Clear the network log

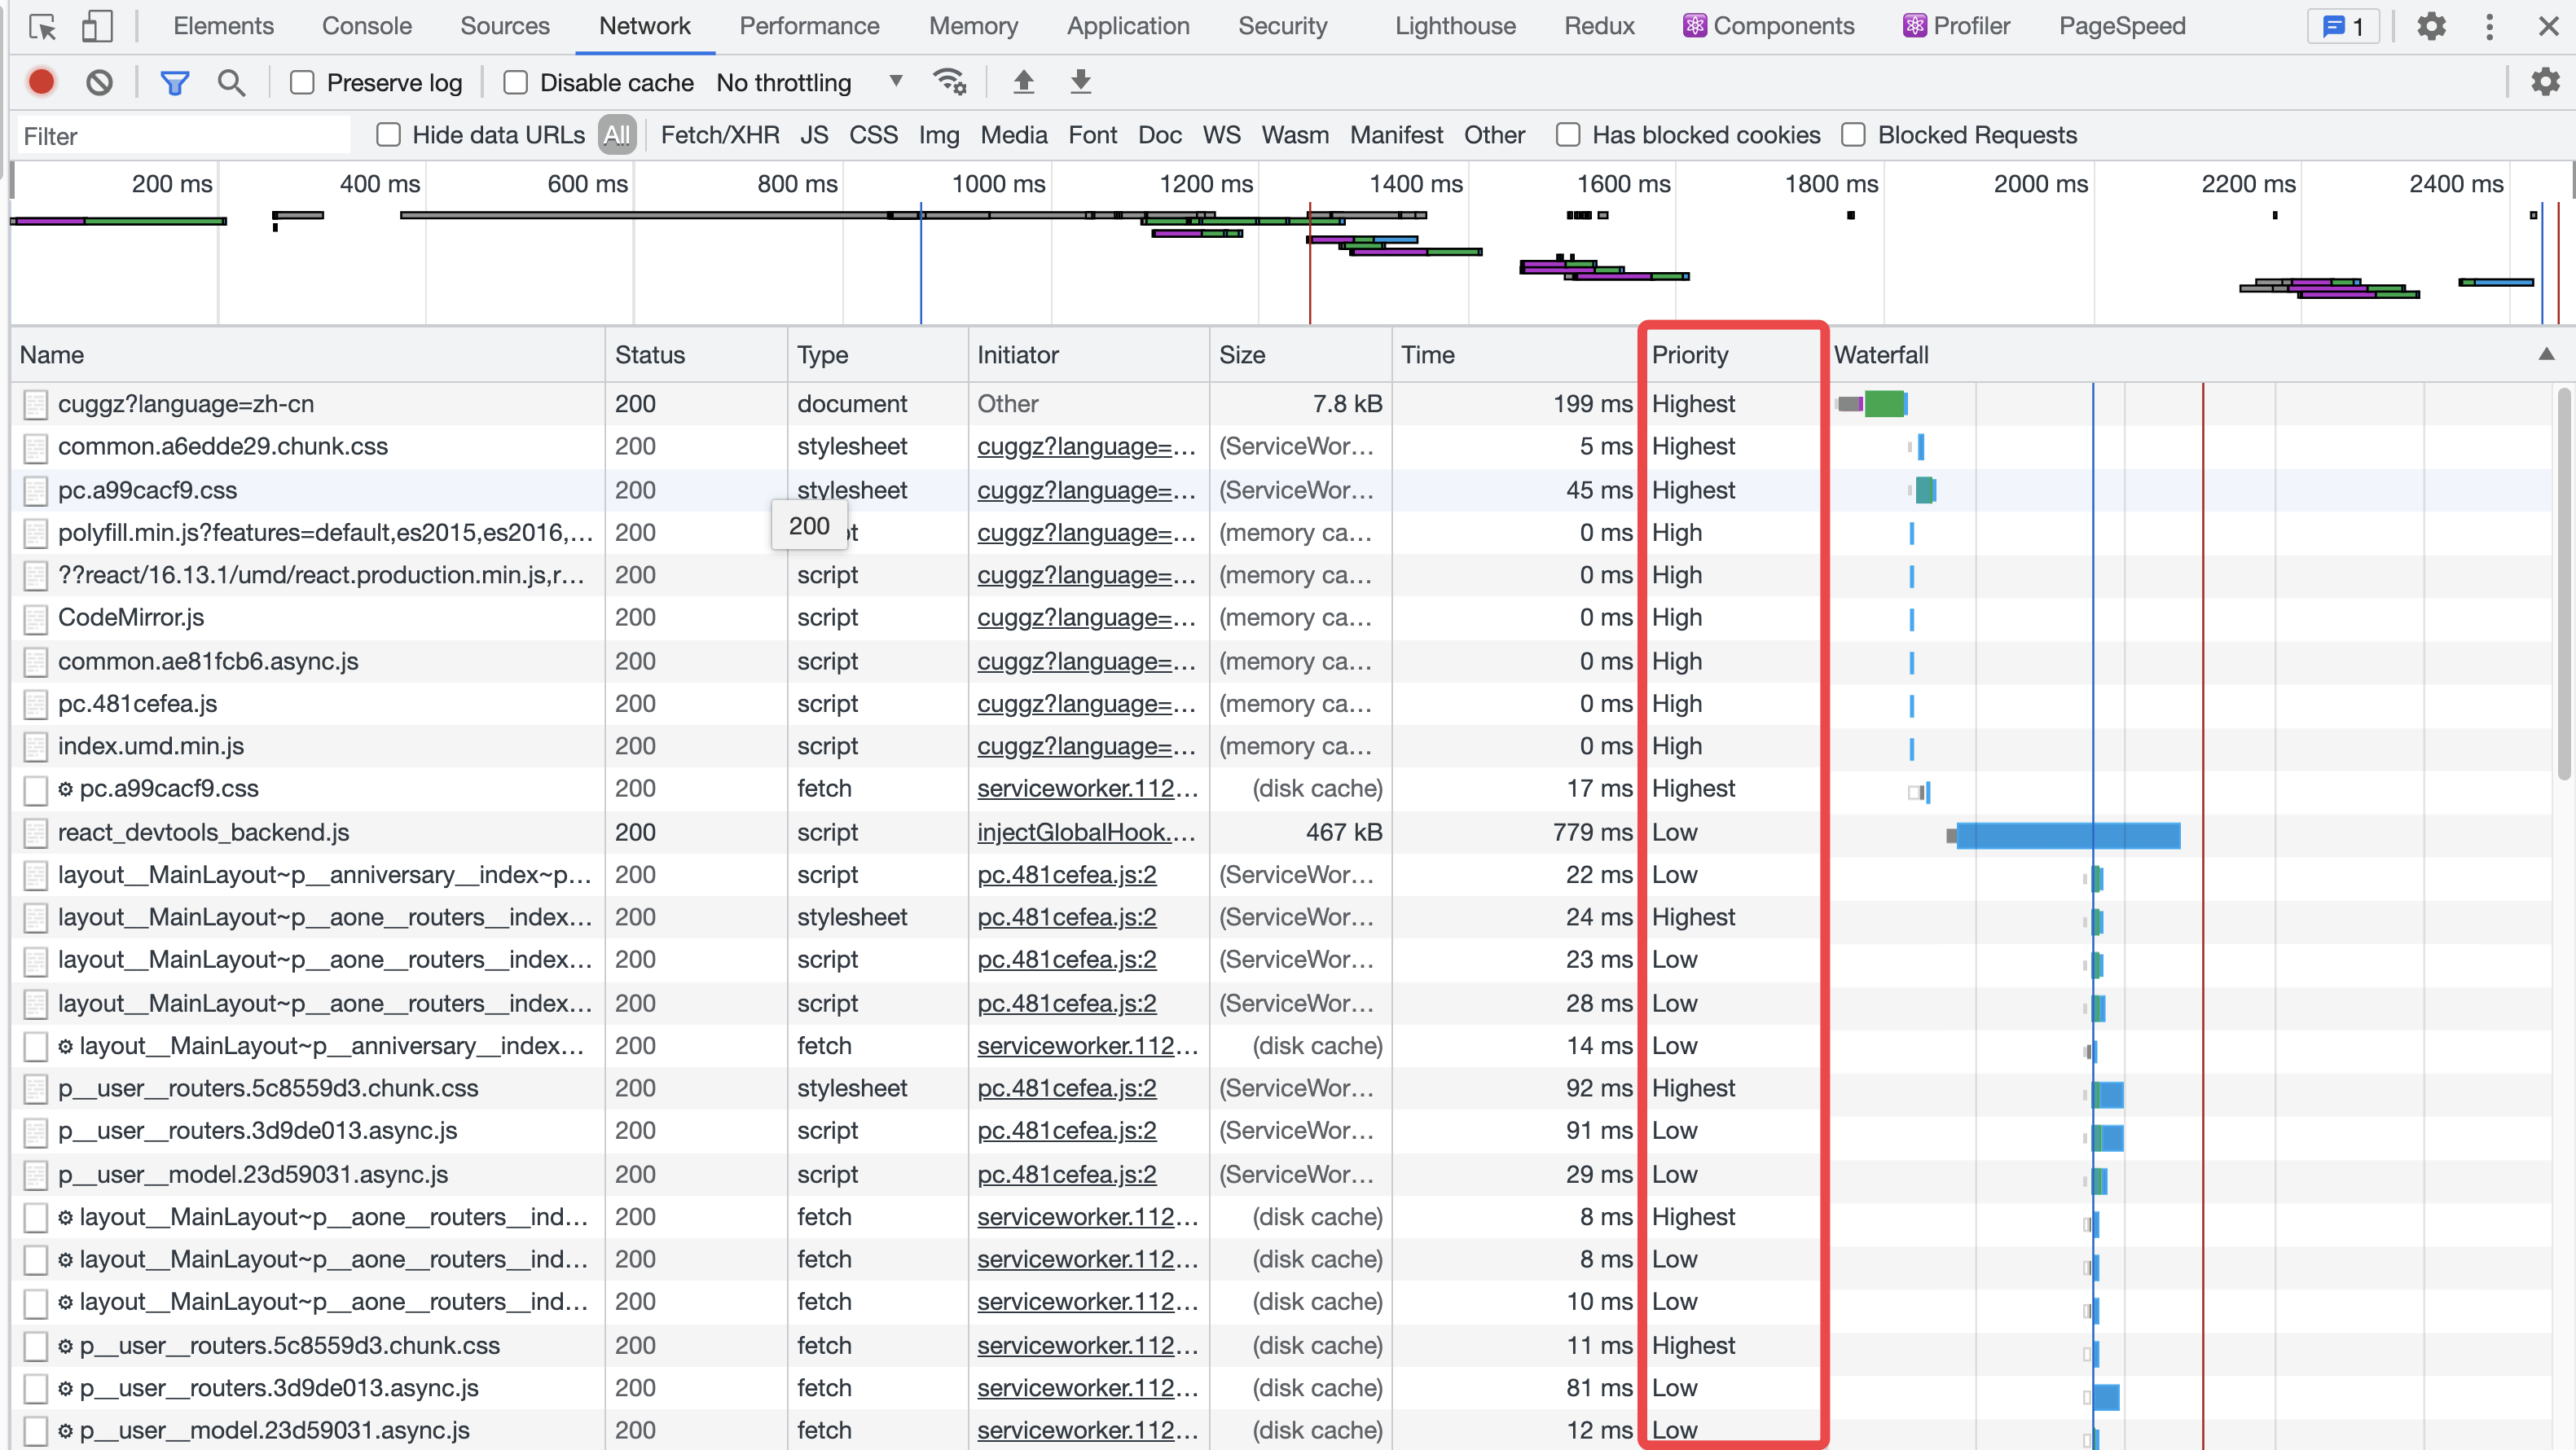click(x=99, y=82)
